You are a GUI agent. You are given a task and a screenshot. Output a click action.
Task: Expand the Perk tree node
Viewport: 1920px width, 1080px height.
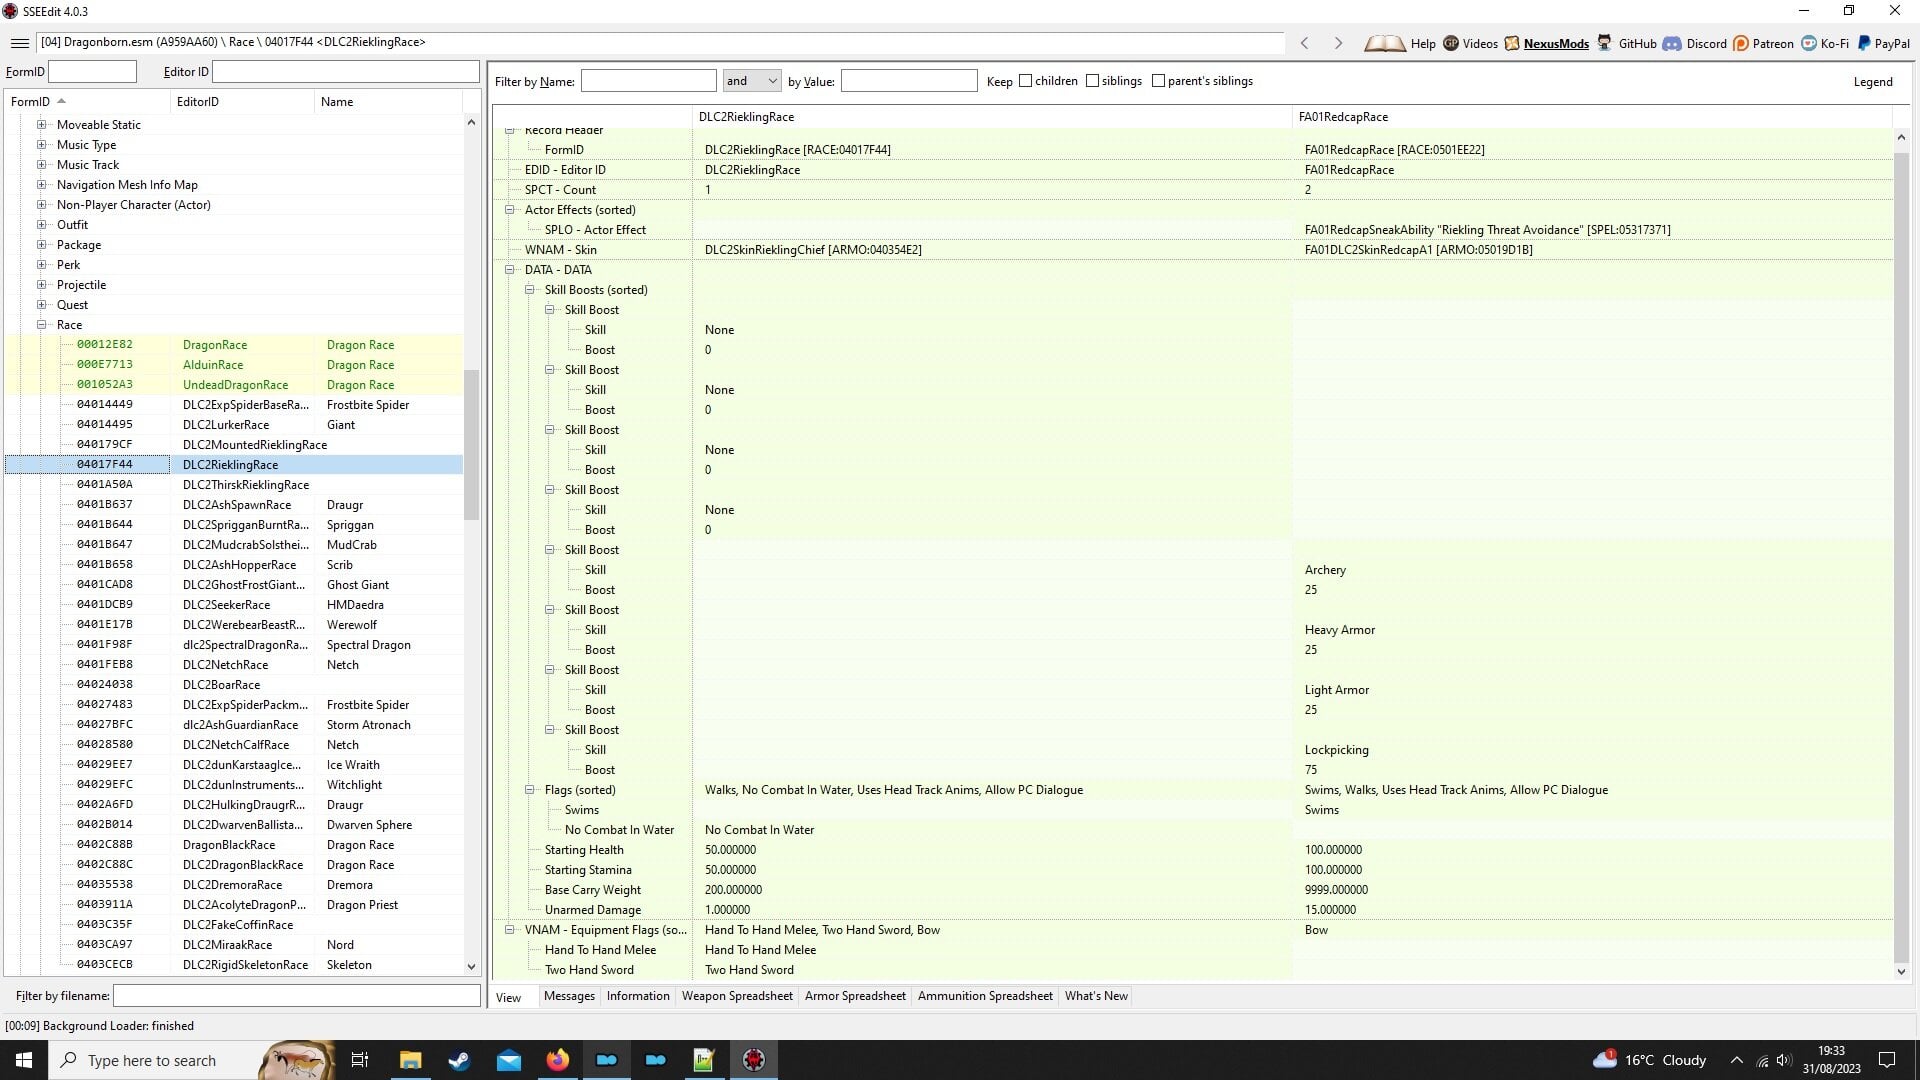[41, 265]
